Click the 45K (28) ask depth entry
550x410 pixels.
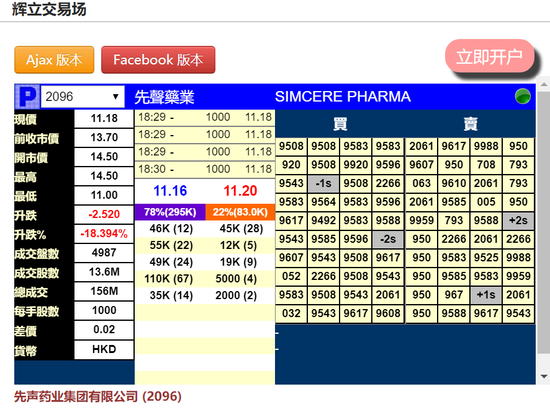pyautogui.click(x=241, y=229)
